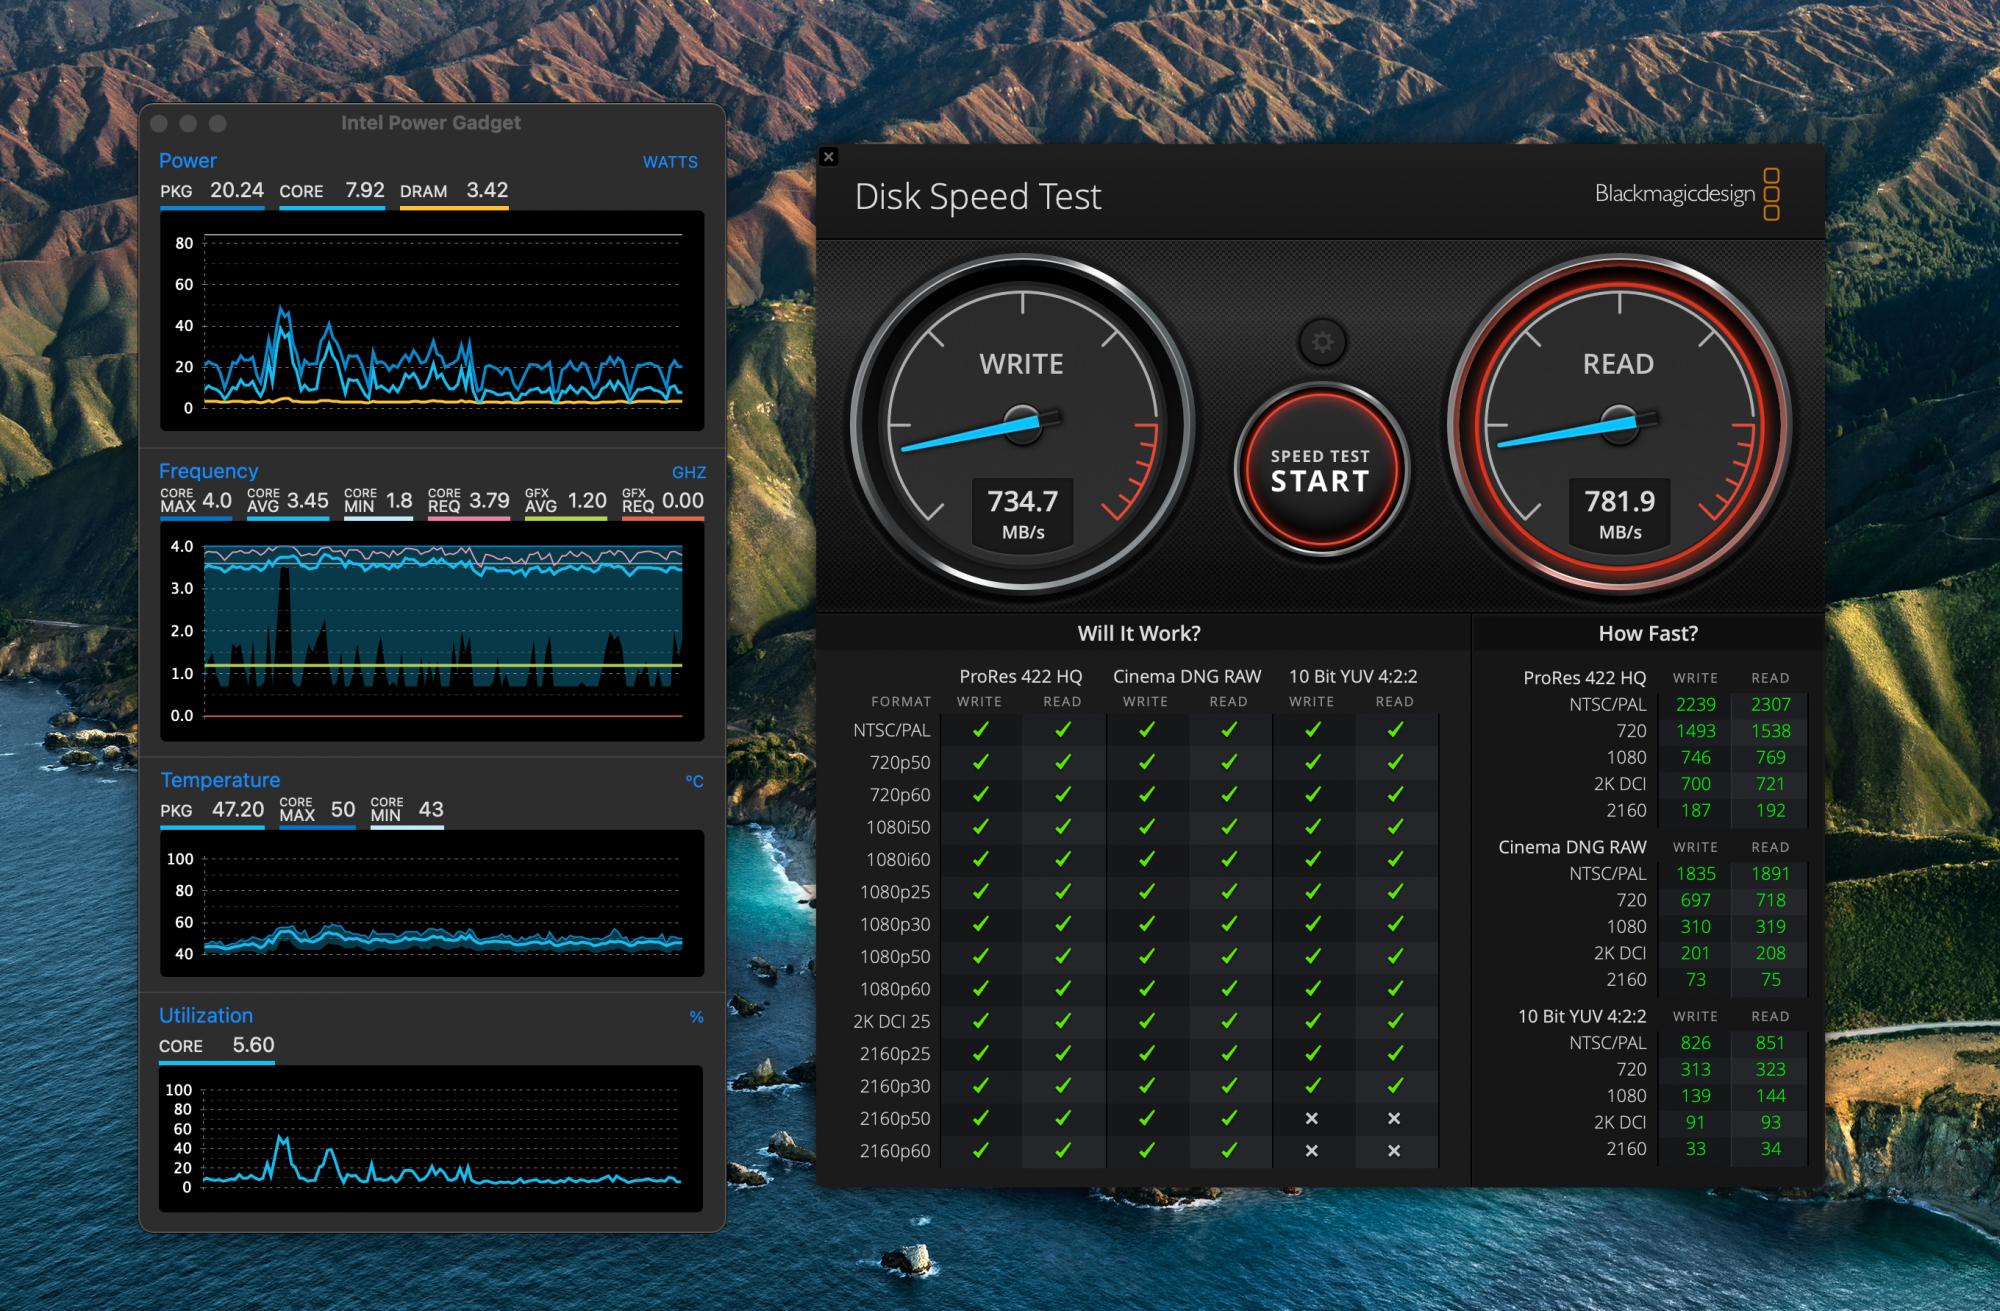The width and height of the screenshot is (2000, 1311).
Task: Click the 2160p50 10 Bit YUV write X mark
Action: (1311, 1118)
